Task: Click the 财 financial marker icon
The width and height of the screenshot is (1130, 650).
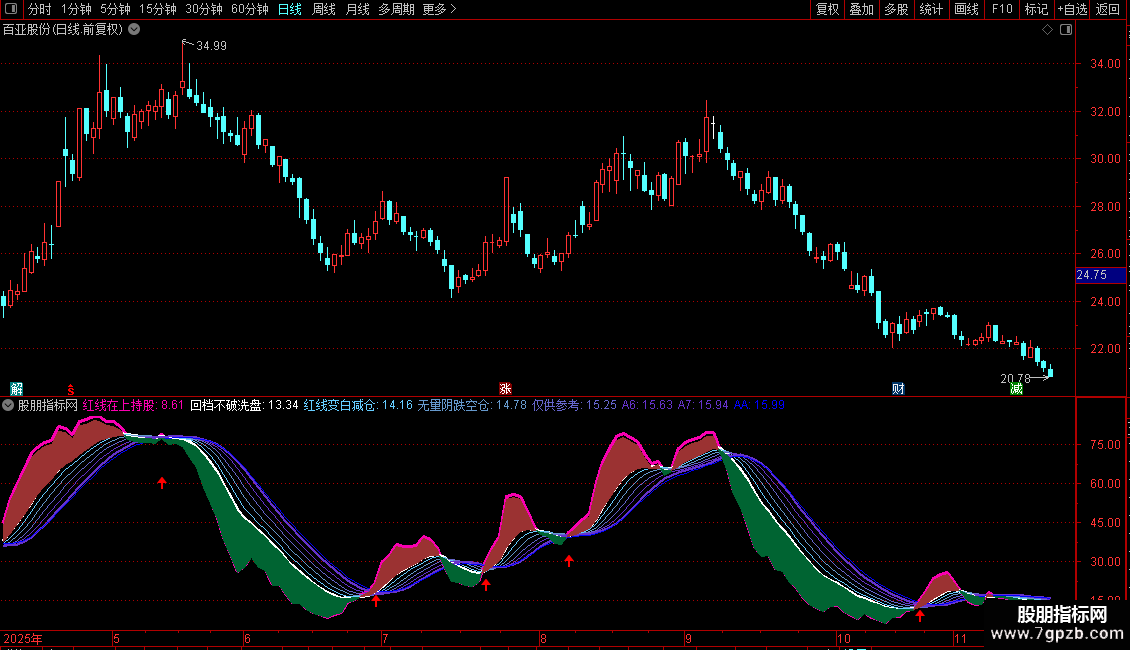Action: pos(898,388)
